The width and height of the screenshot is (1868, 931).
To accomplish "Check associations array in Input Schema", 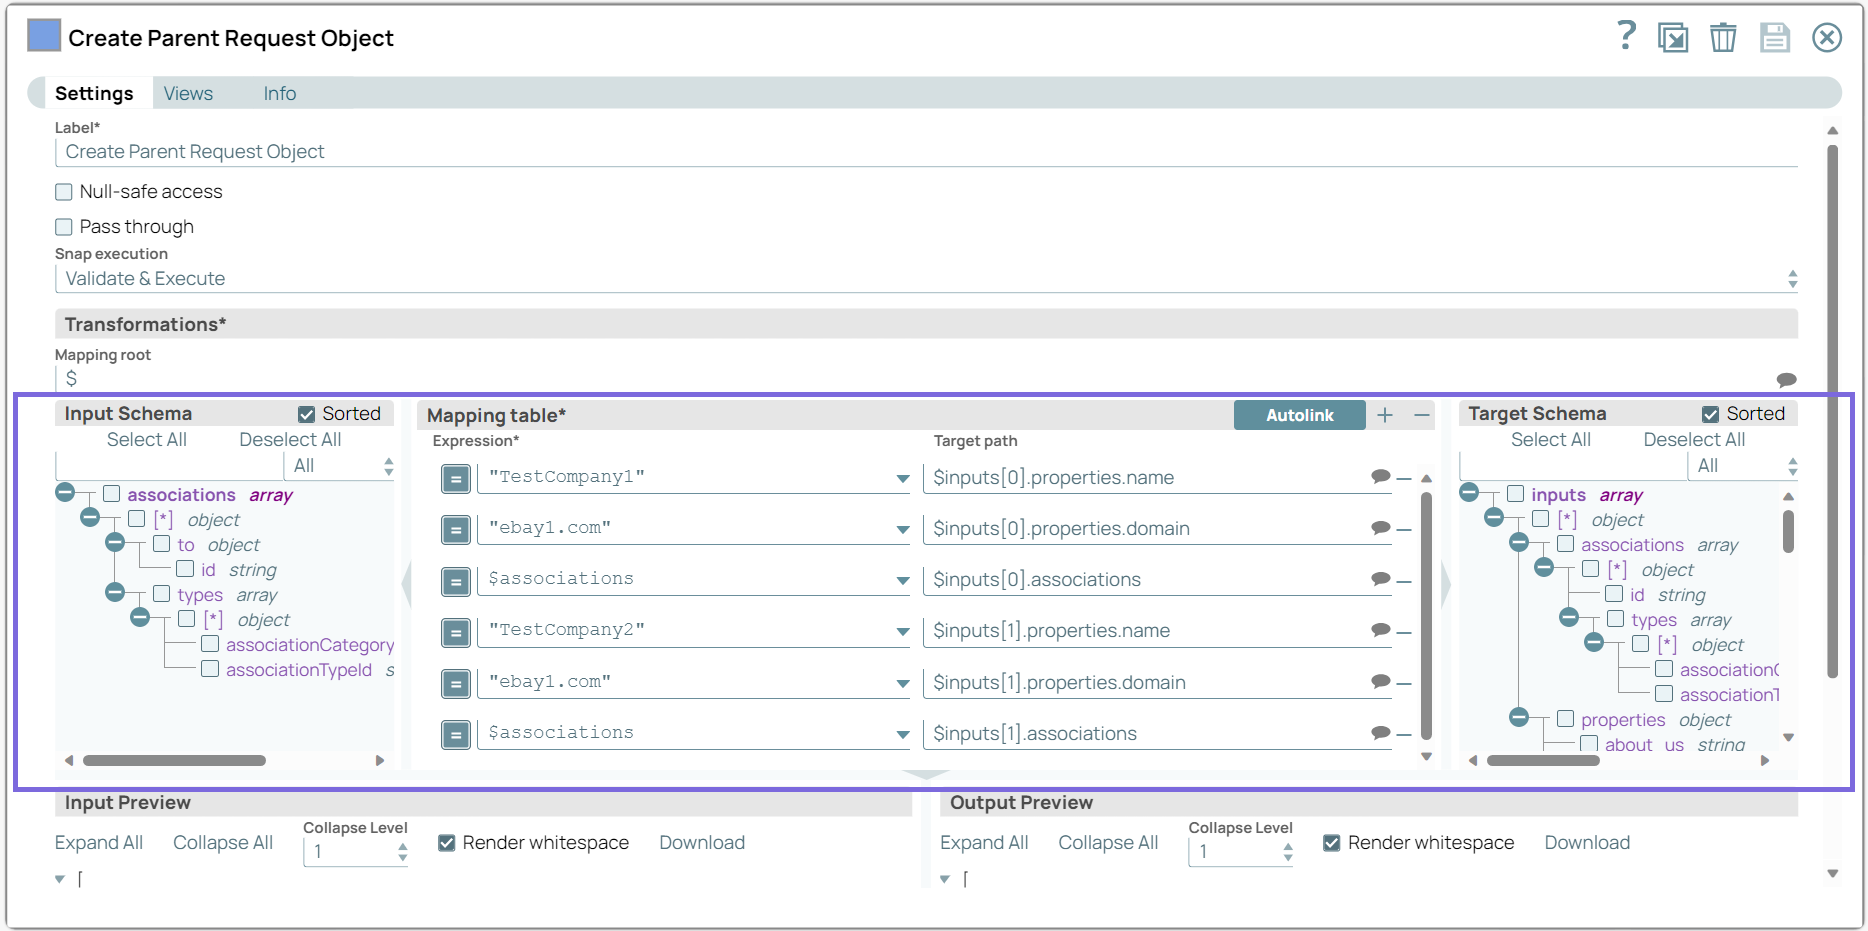I will click(112, 494).
